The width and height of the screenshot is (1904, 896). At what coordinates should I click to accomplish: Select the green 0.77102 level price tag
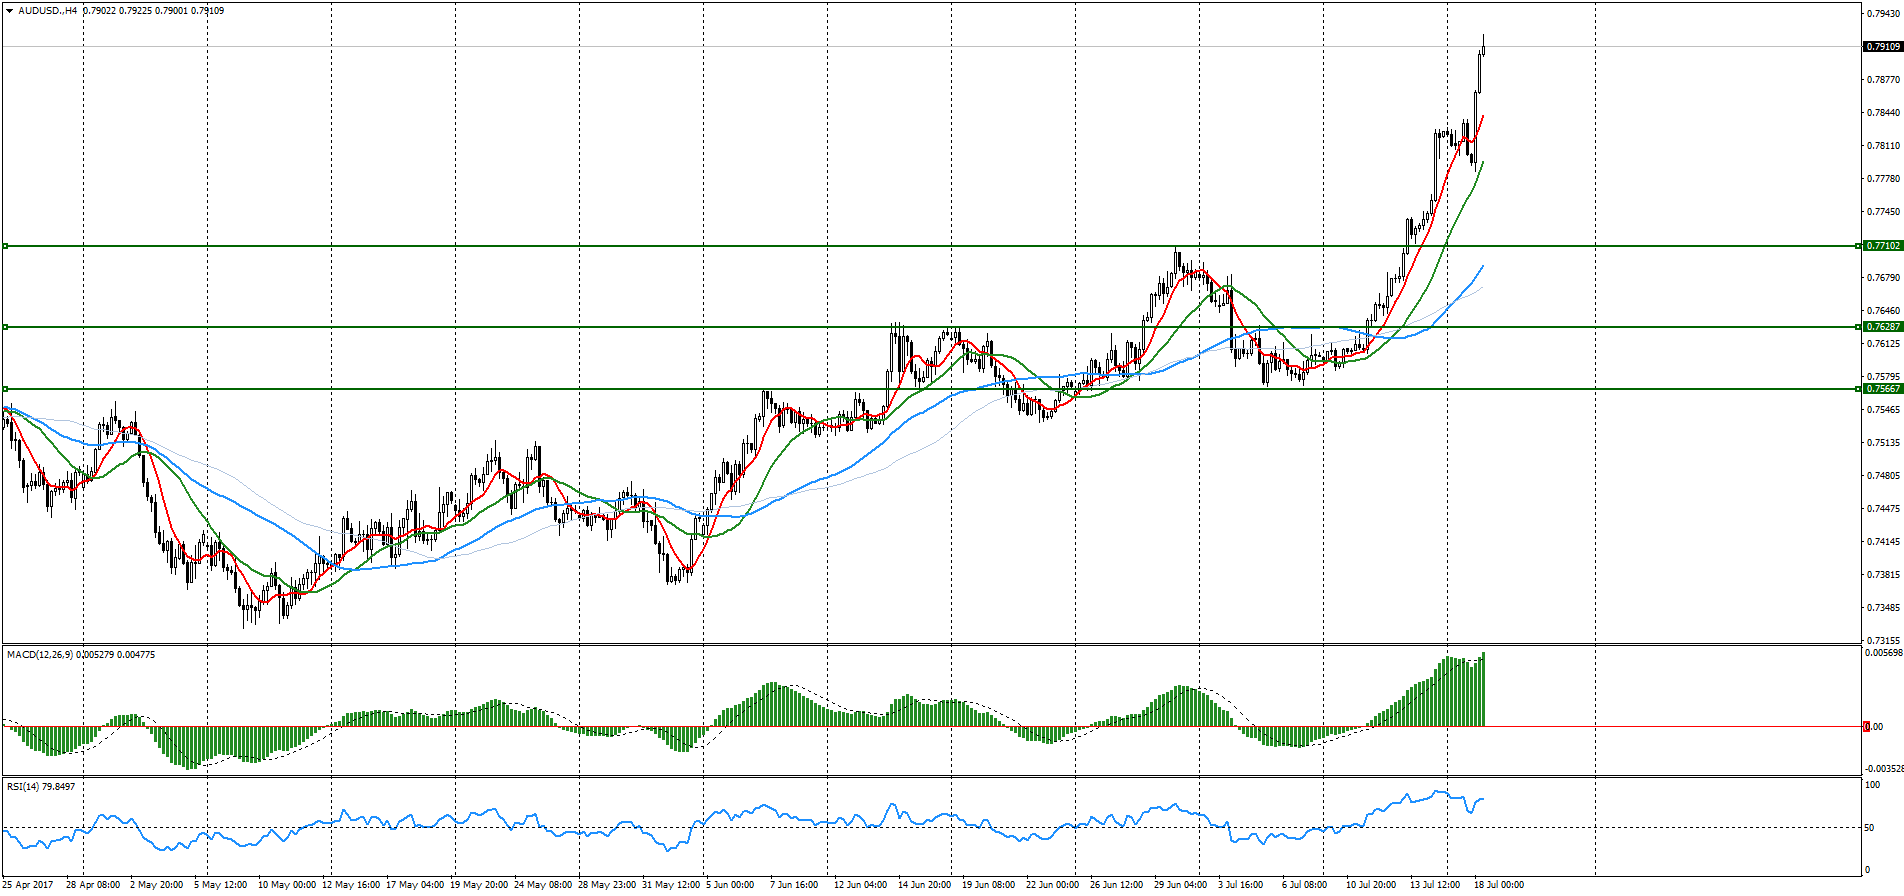pyautogui.click(x=1883, y=246)
